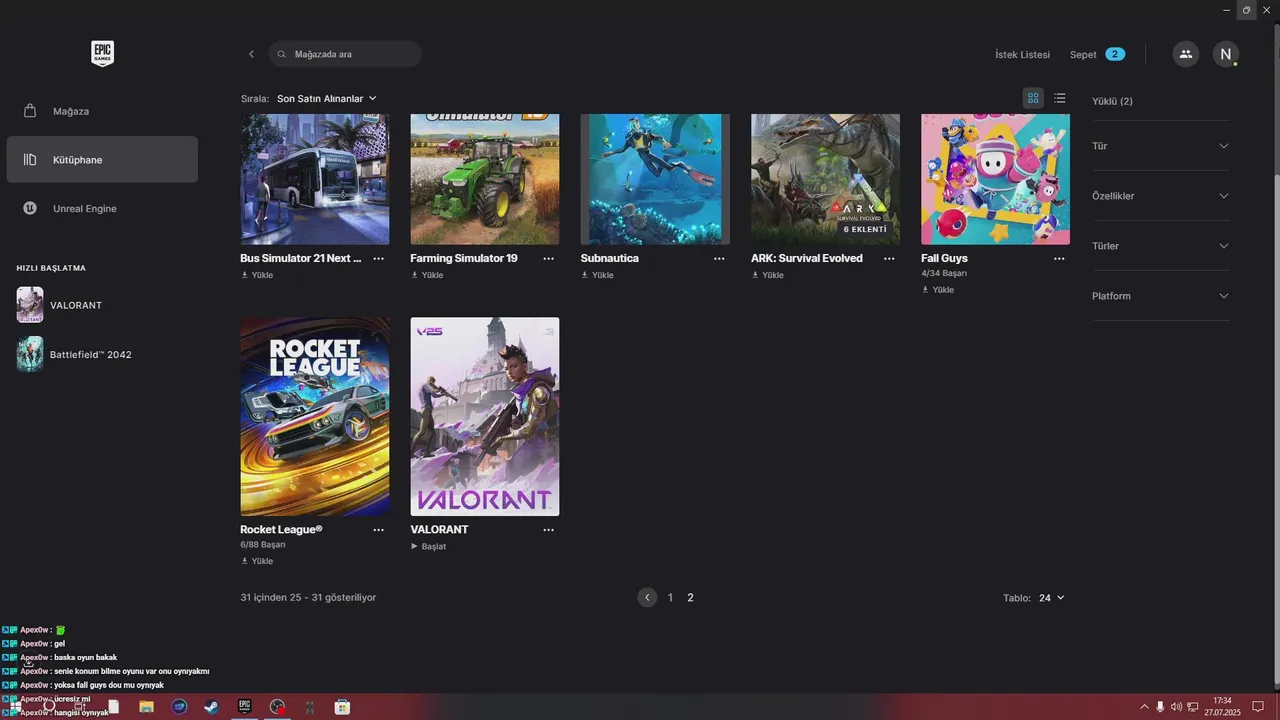Open the notification center icon
The width and height of the screenshot is (1280, 720).
(1258, 706)
